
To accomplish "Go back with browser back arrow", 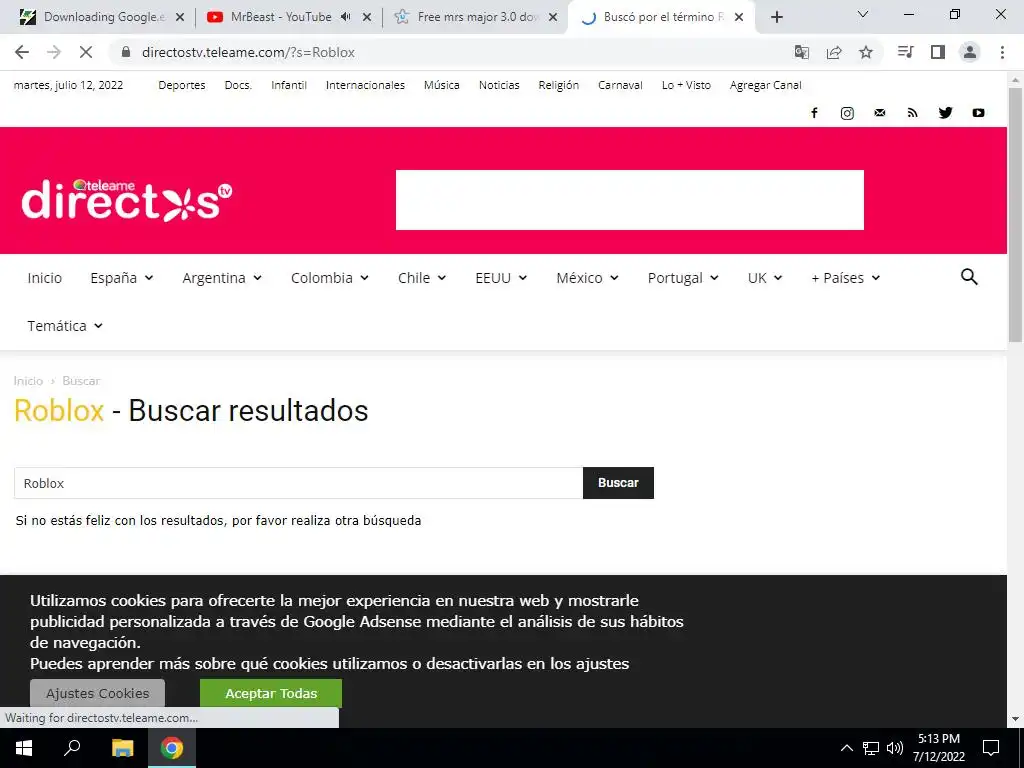I will (22, 52).
